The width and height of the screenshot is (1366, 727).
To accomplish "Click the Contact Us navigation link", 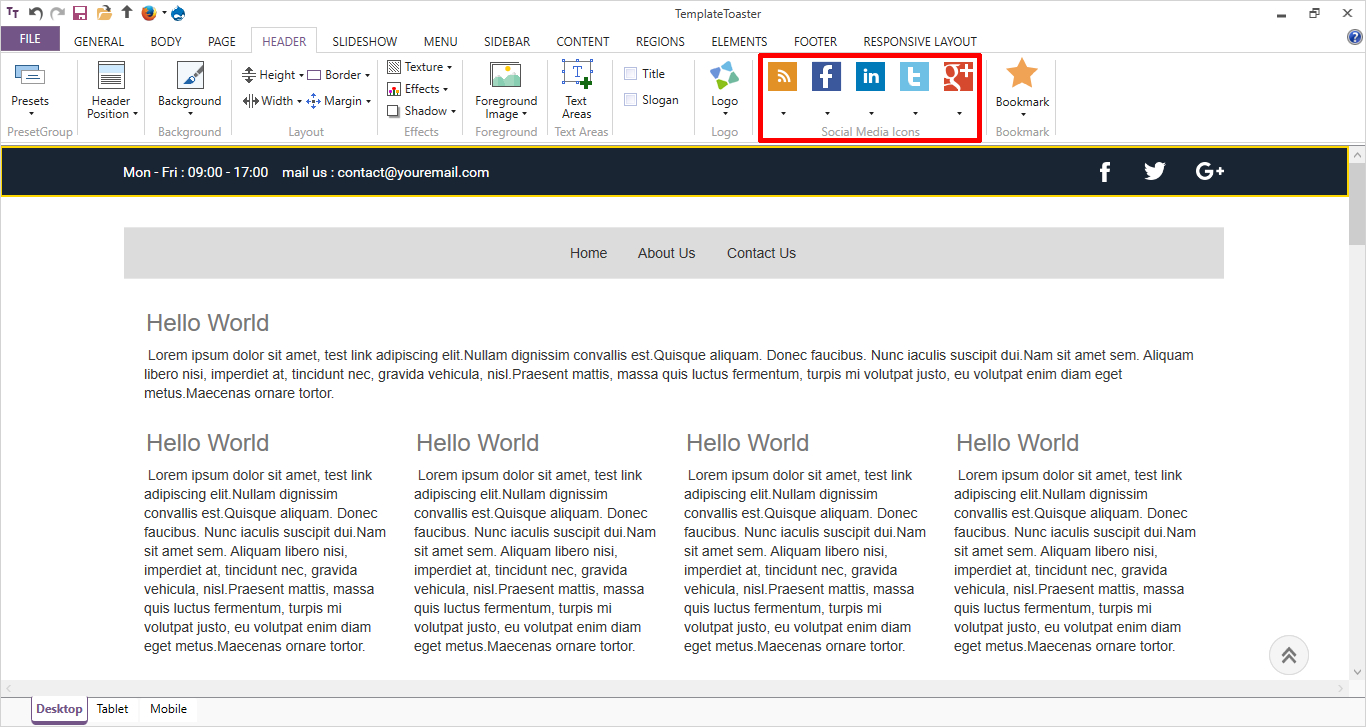I will (x=761, y=253).
